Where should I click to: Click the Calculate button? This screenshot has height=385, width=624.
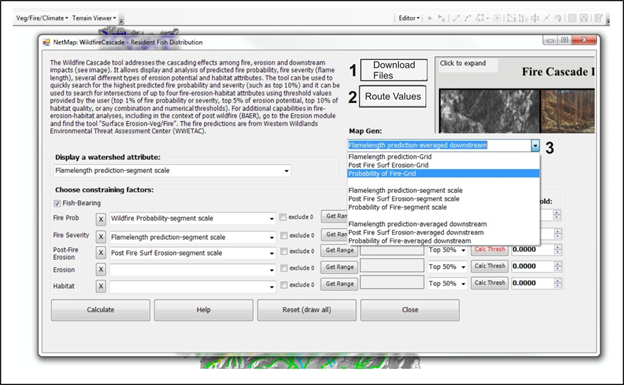point(100,310)
